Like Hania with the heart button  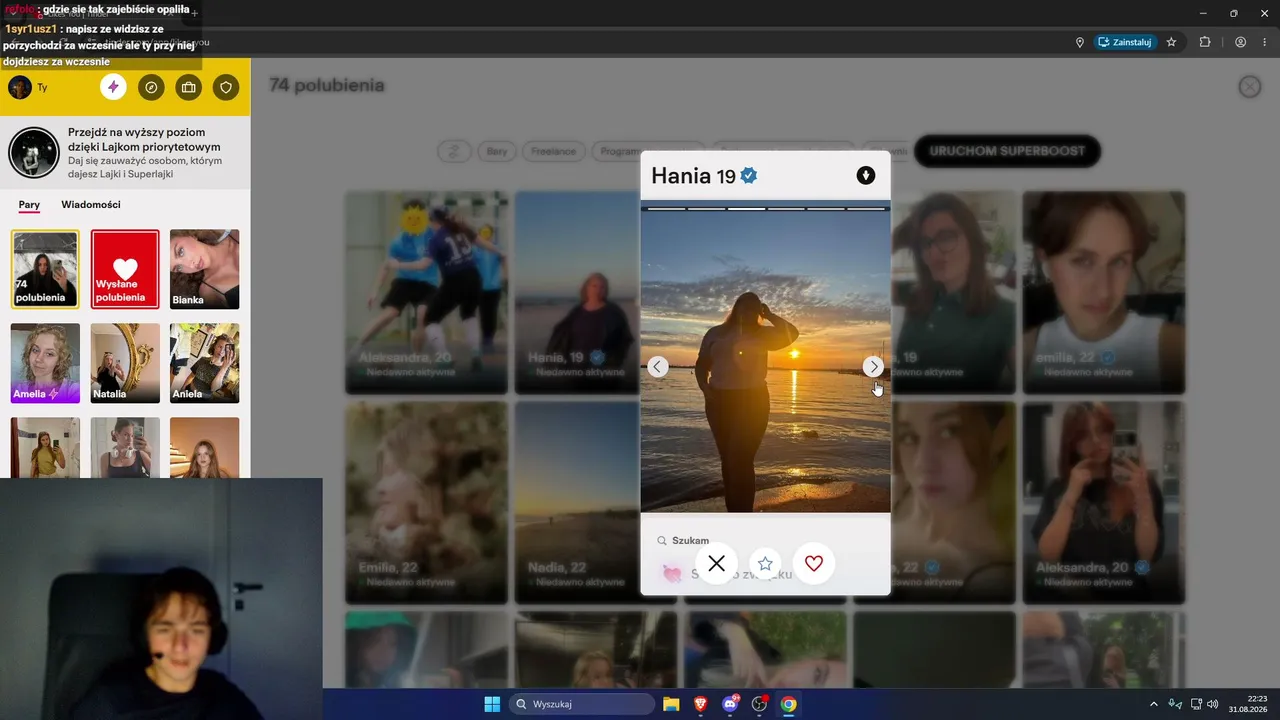pyautogui.click(x=814, y=564)
